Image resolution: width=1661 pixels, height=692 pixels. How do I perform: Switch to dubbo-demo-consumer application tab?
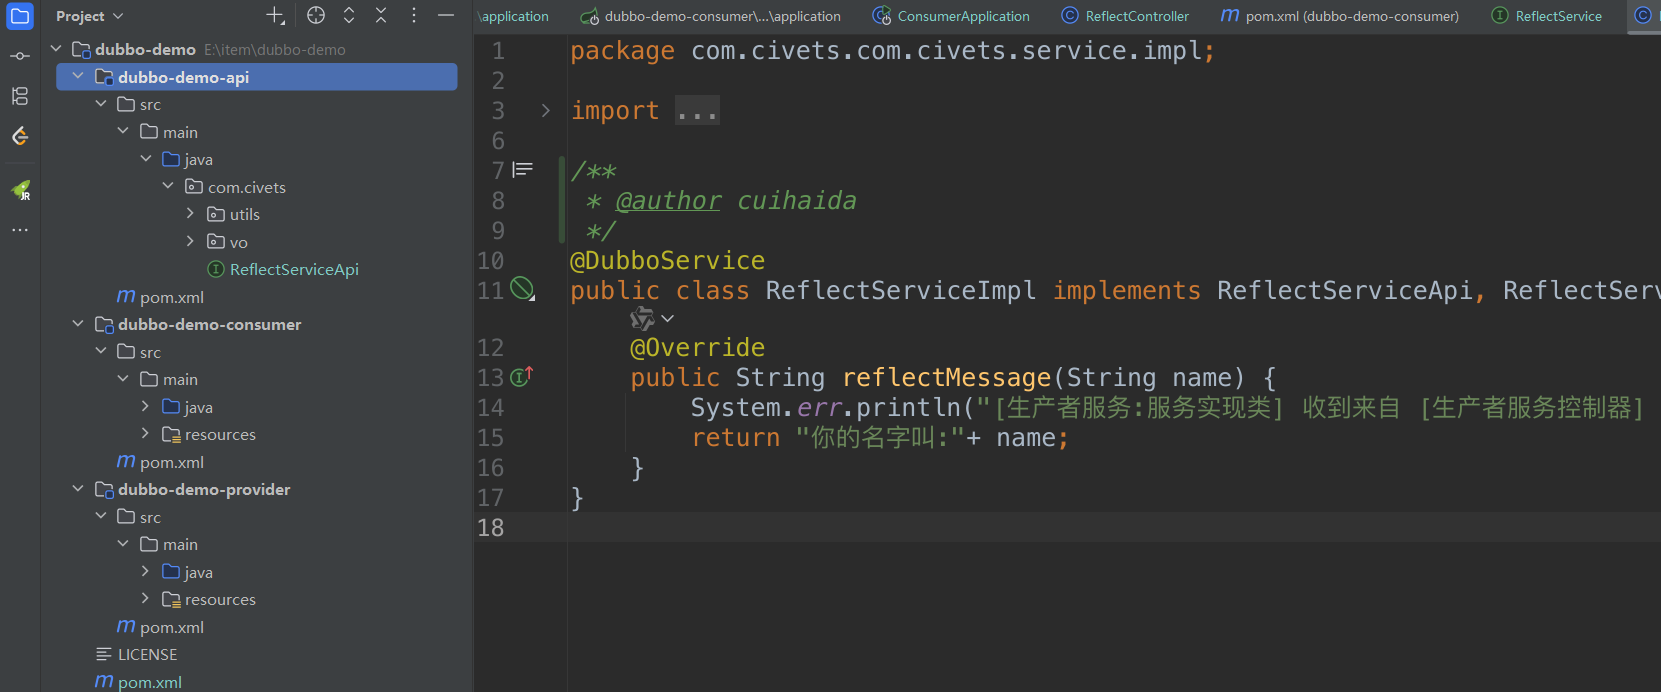(x=710, y=16)
